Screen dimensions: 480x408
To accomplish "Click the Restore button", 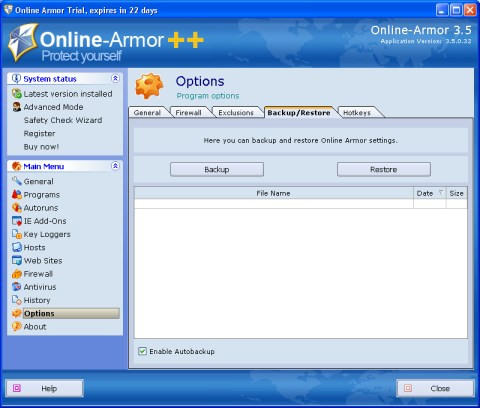I will pos(384,169).
